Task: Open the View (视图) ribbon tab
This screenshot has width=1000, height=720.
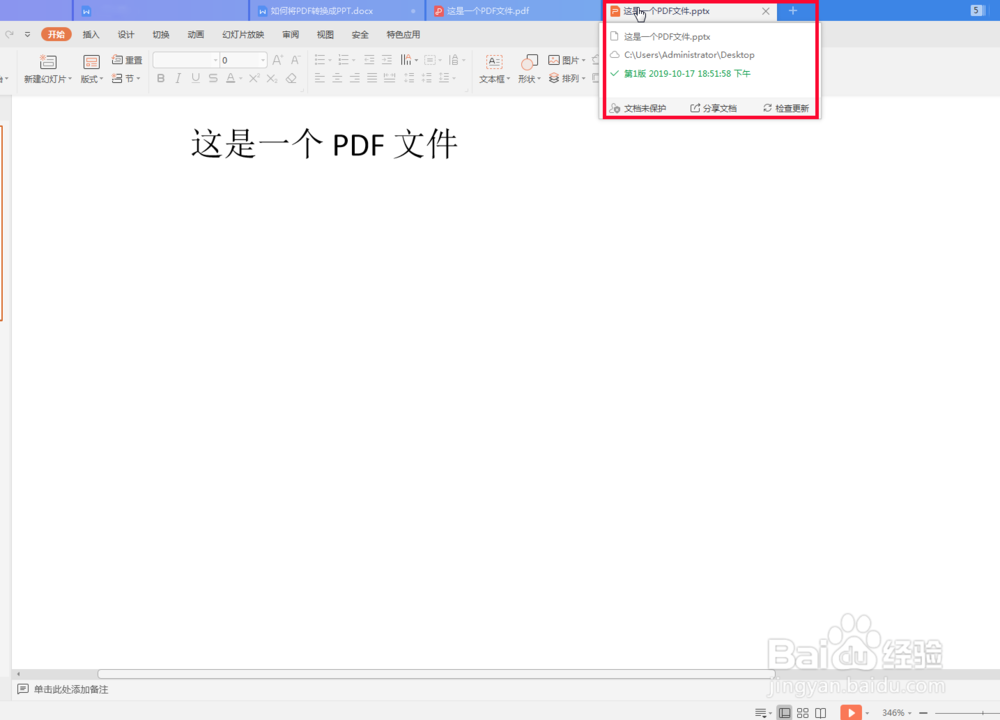Action: tap(325, 34)
